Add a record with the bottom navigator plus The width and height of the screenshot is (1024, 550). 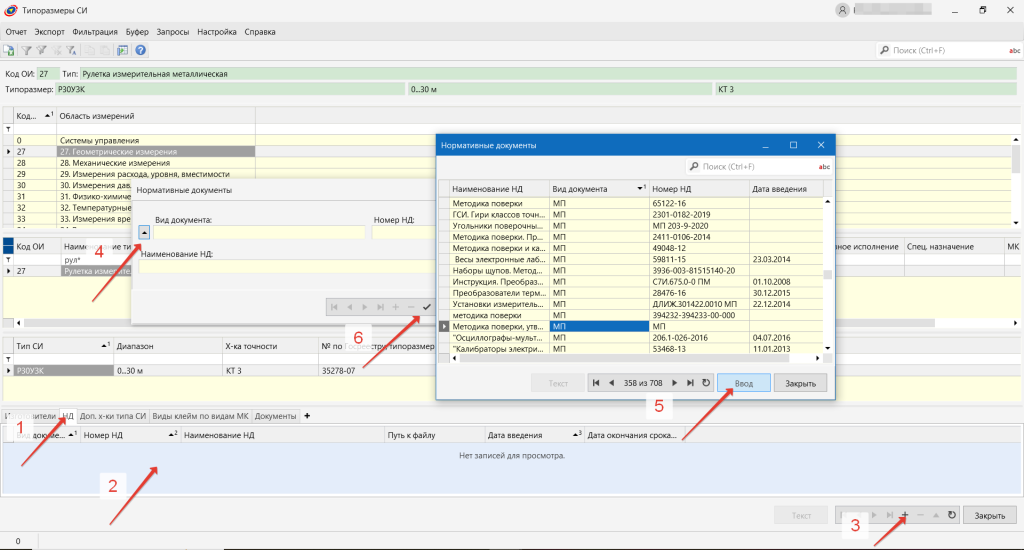904,515
